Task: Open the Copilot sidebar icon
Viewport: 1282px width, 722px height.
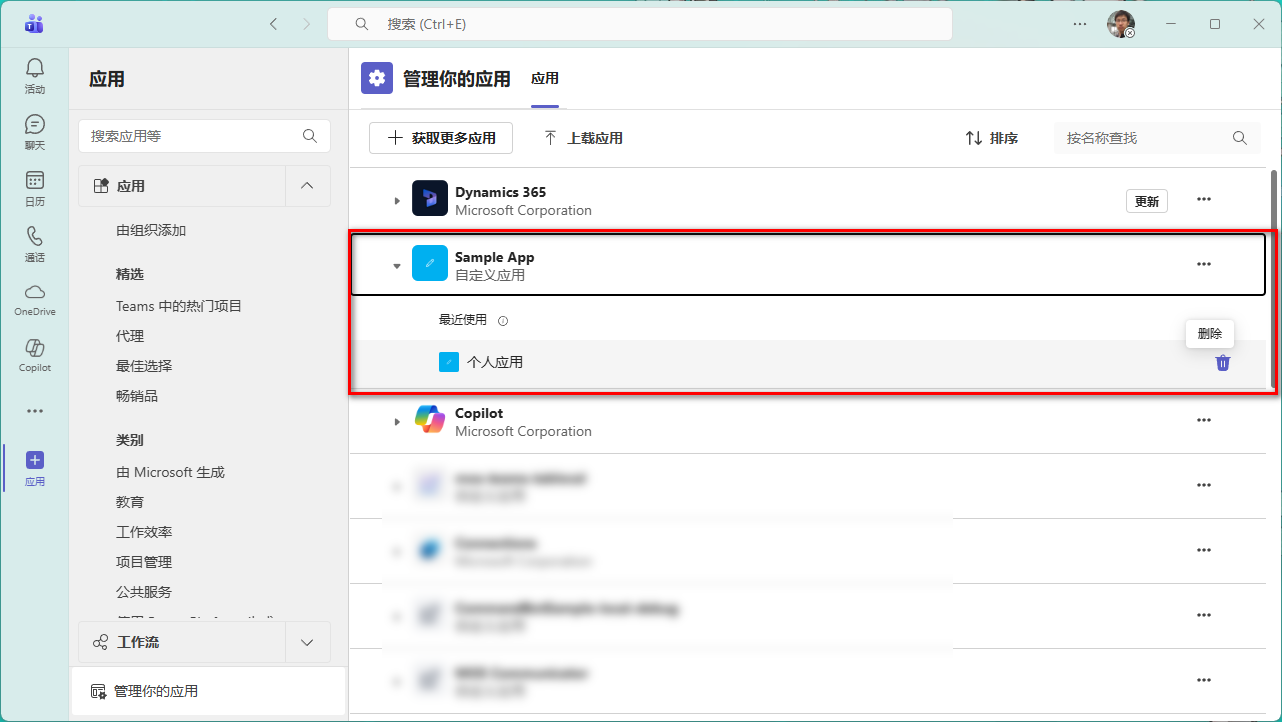Action: pyautogui.click(x=35, y=348)
